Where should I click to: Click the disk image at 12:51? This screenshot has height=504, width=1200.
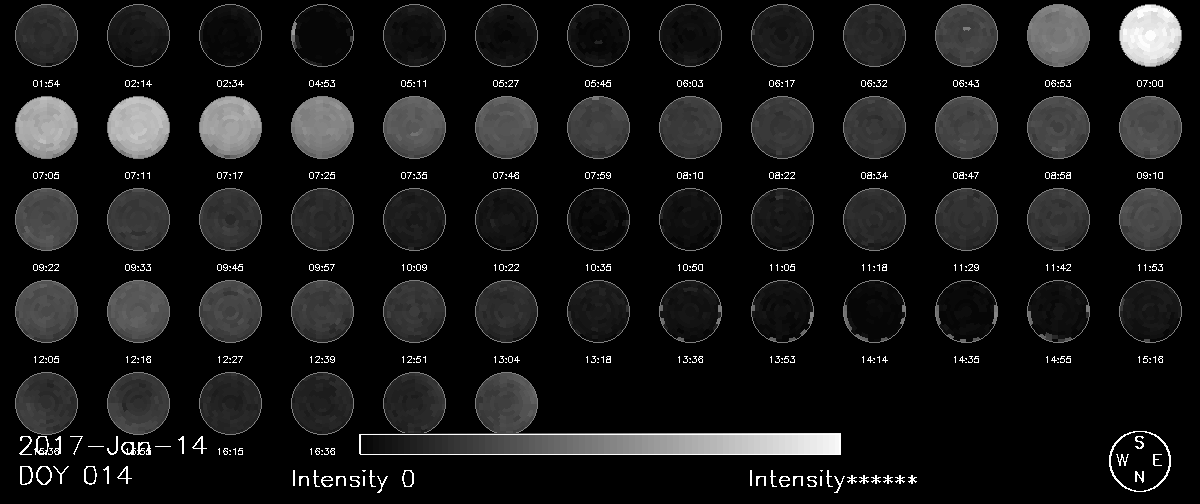414,311
